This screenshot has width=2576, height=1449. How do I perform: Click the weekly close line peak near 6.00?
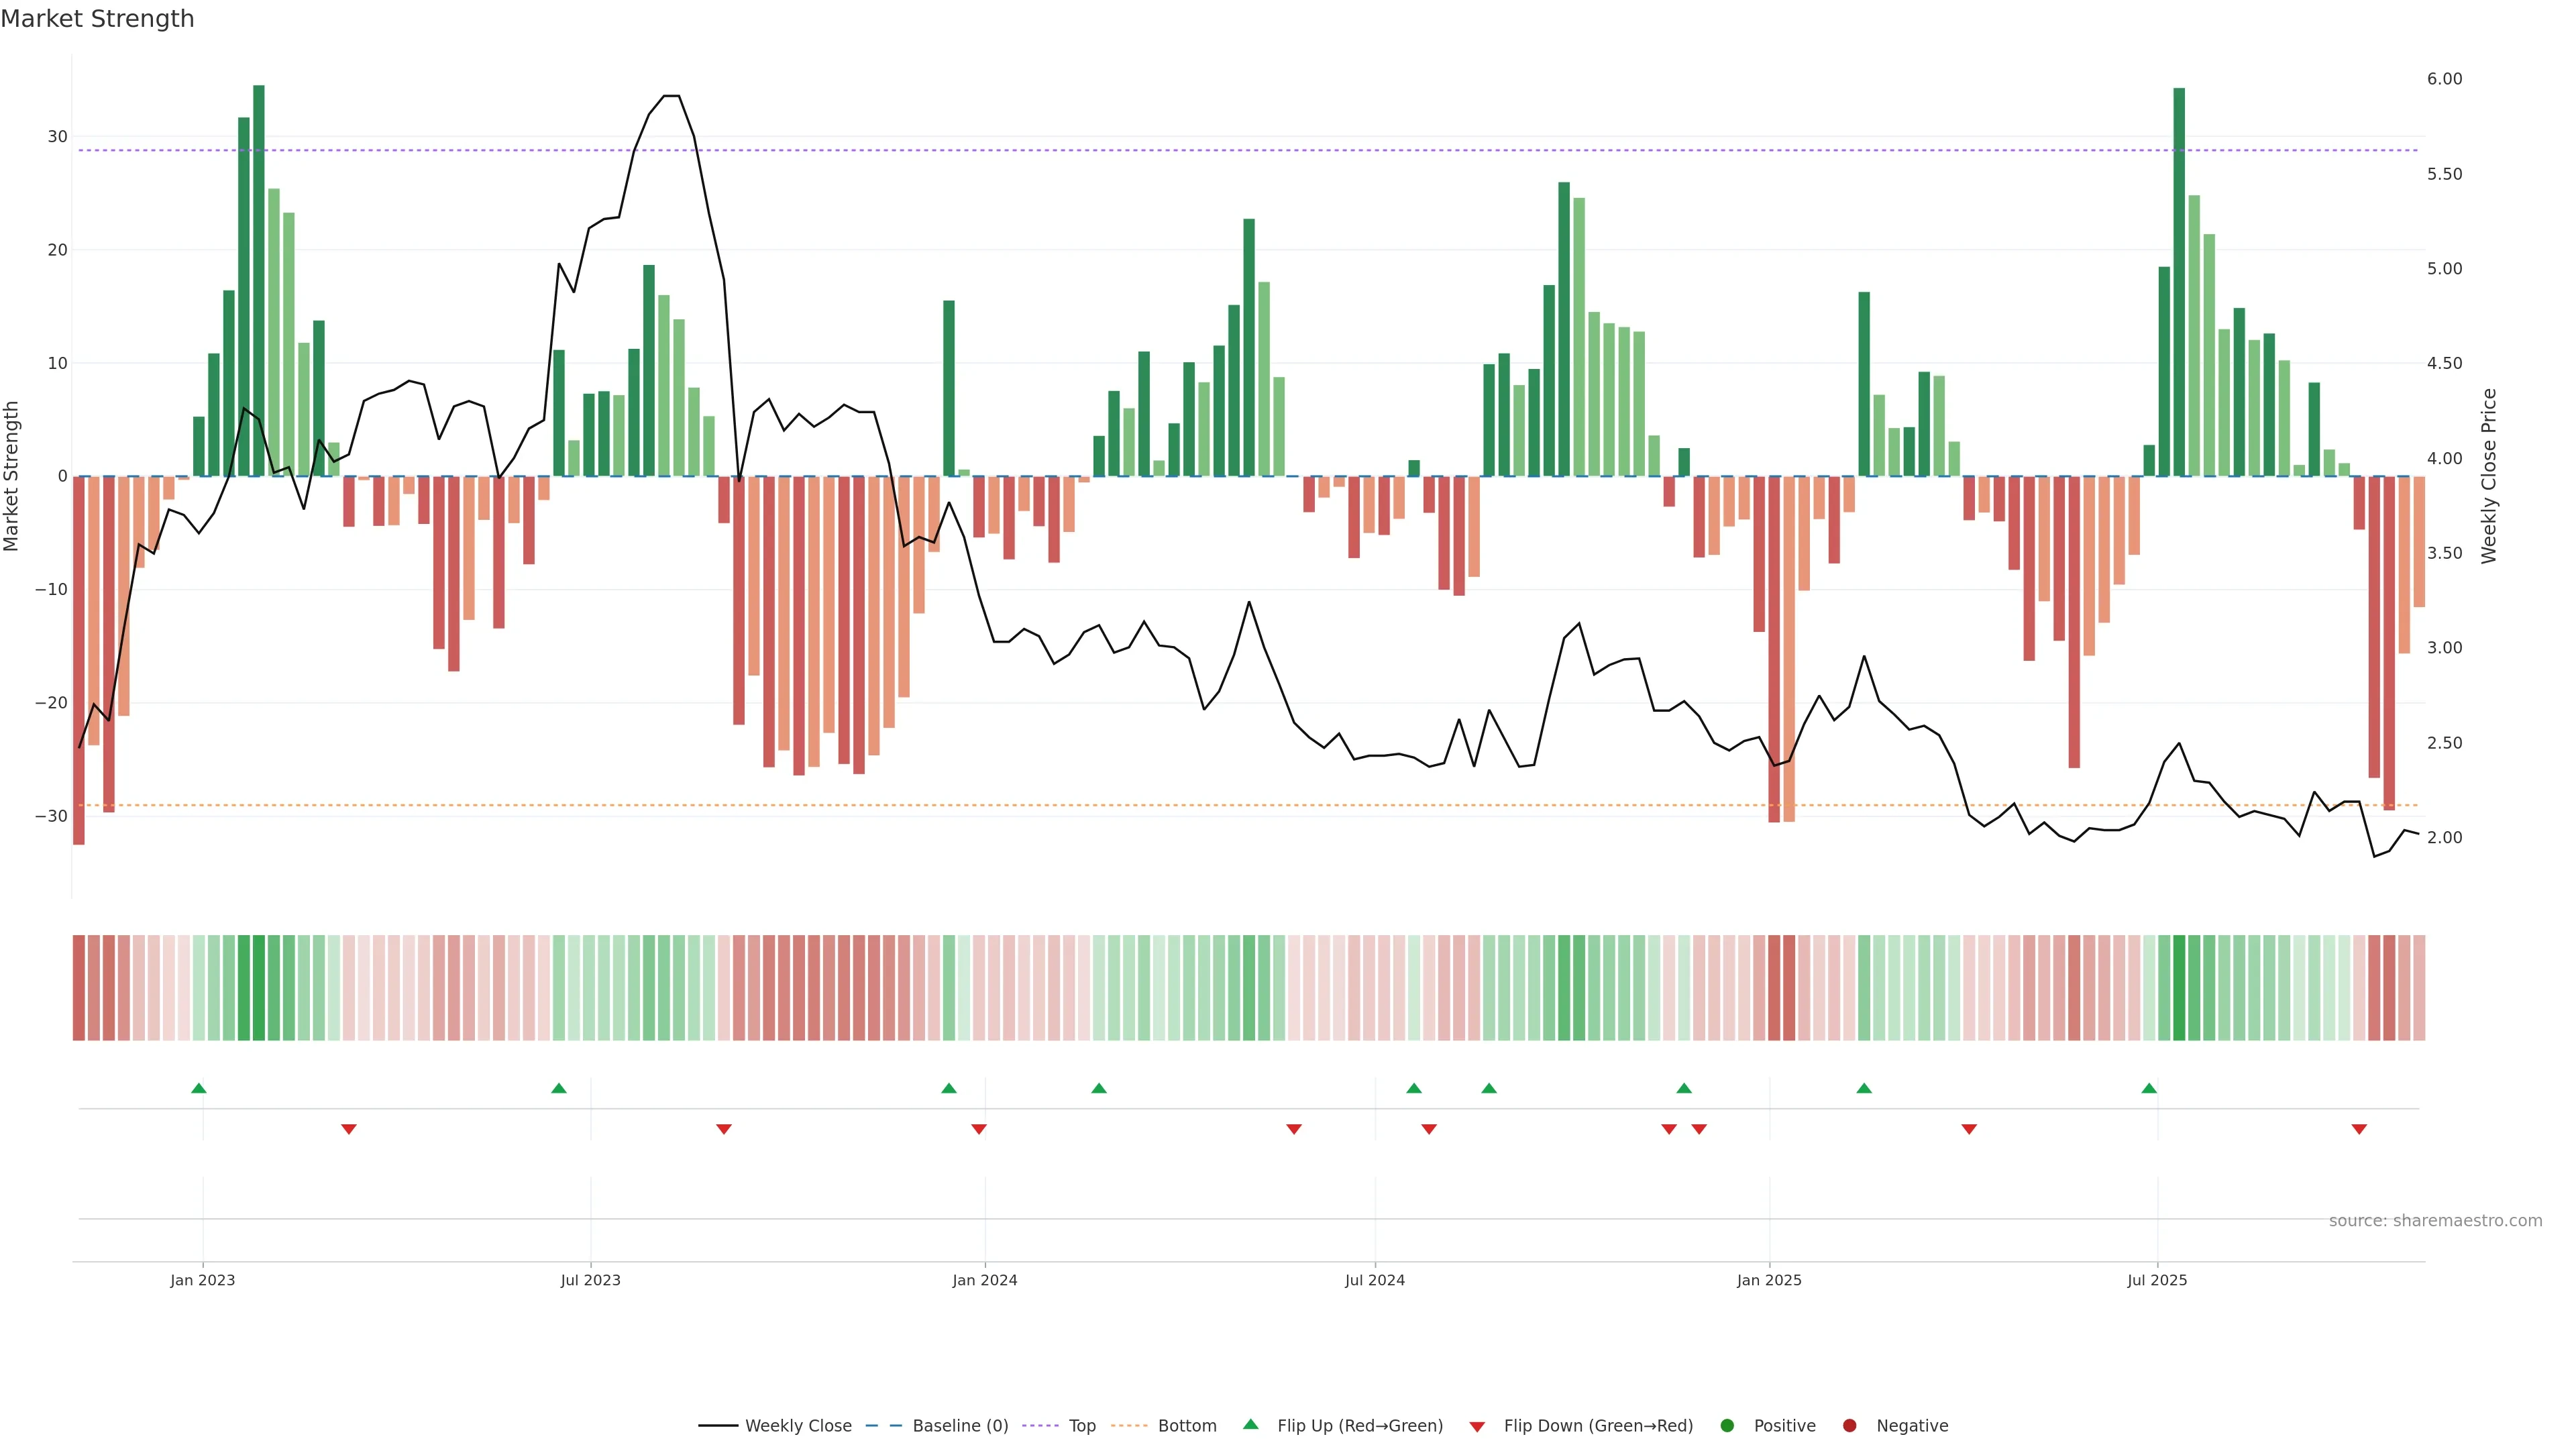click(x=672, y=96)
